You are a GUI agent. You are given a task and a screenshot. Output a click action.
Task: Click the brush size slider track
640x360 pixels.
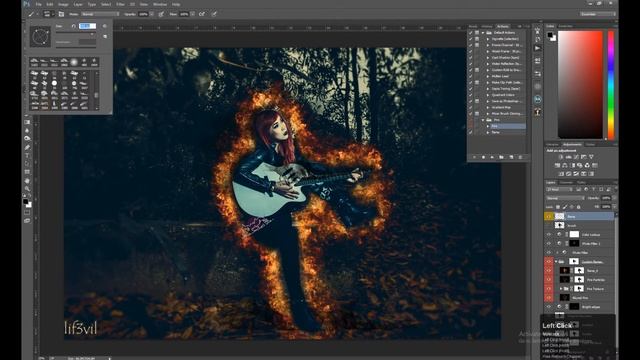click(76, 33)
